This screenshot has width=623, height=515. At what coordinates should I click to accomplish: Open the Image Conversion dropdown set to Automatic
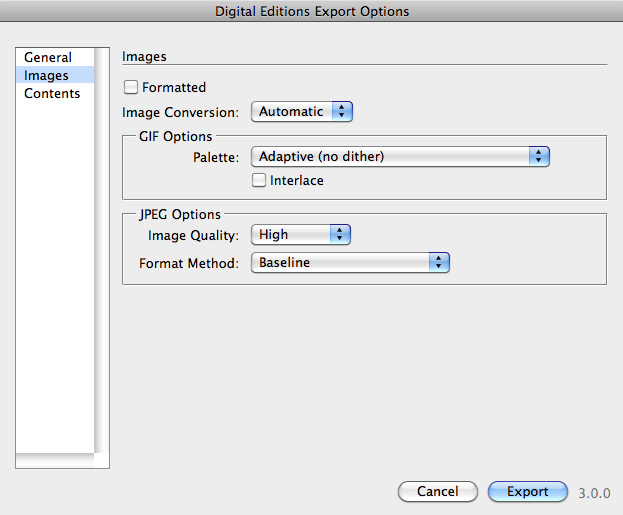pyautogui.click(x=302, y=112)
